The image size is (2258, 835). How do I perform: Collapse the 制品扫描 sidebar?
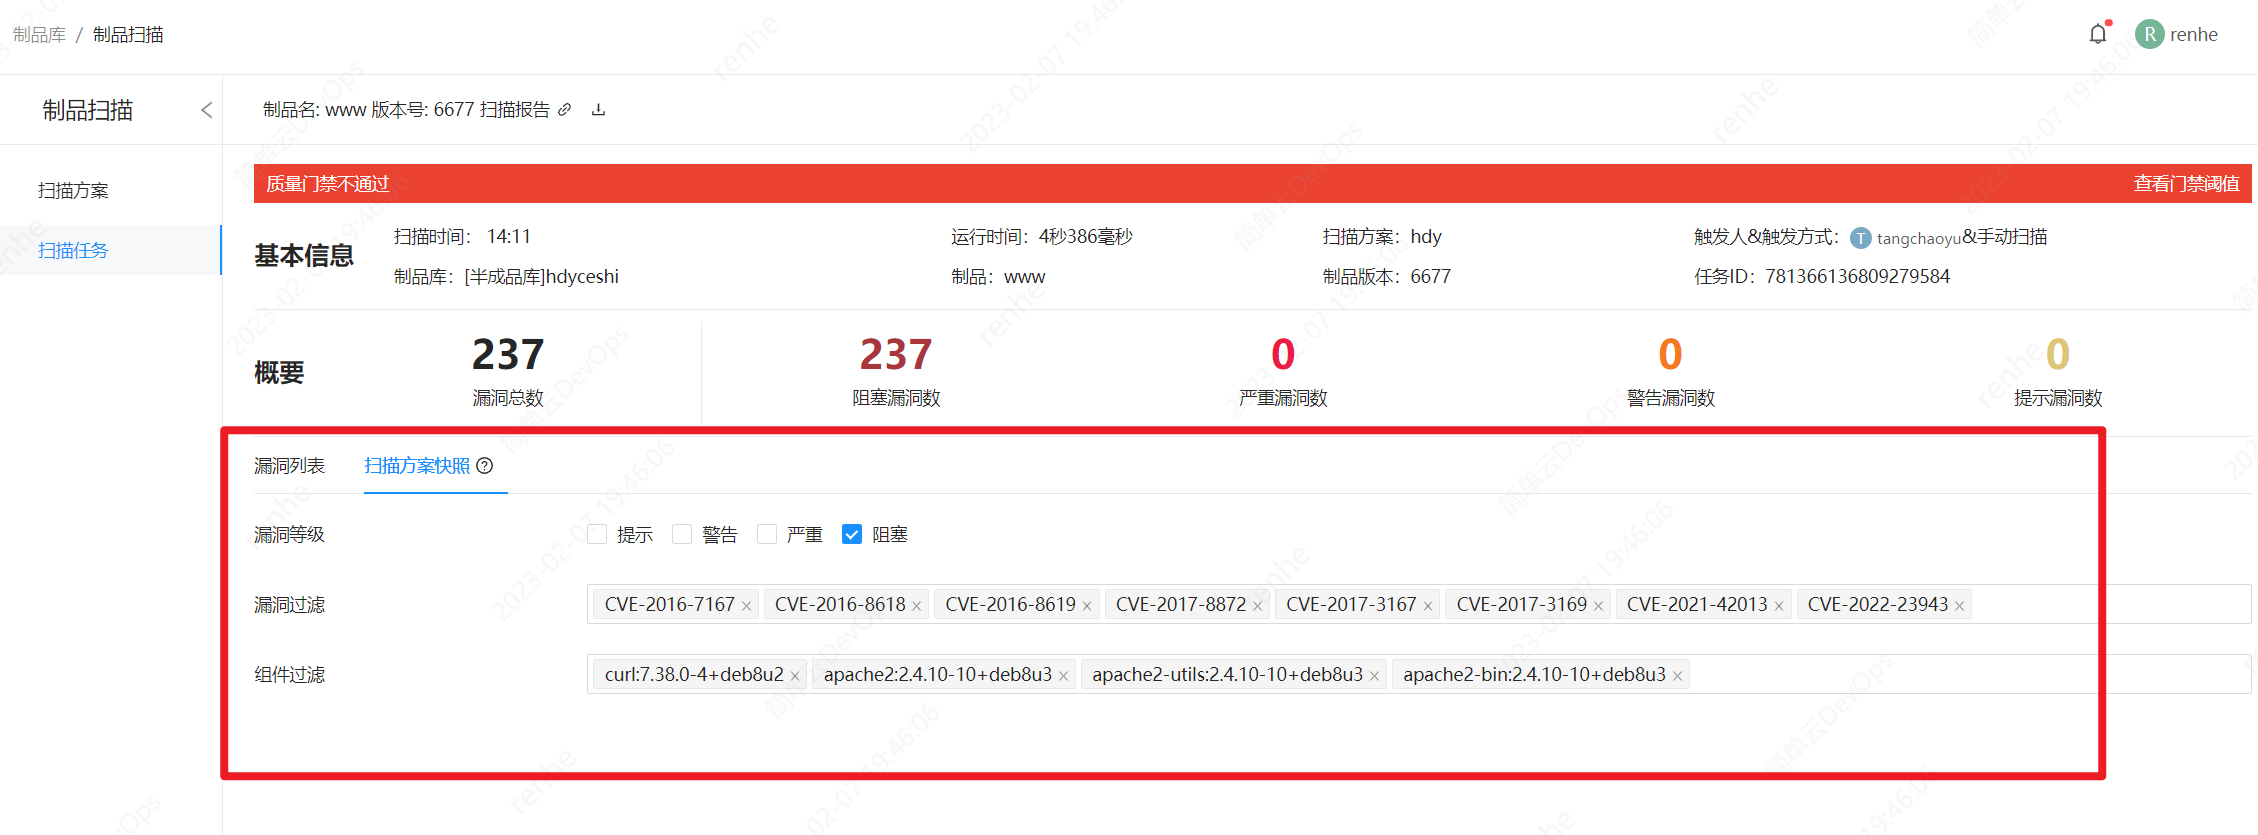pyautogui.click(x=206, y=110)
